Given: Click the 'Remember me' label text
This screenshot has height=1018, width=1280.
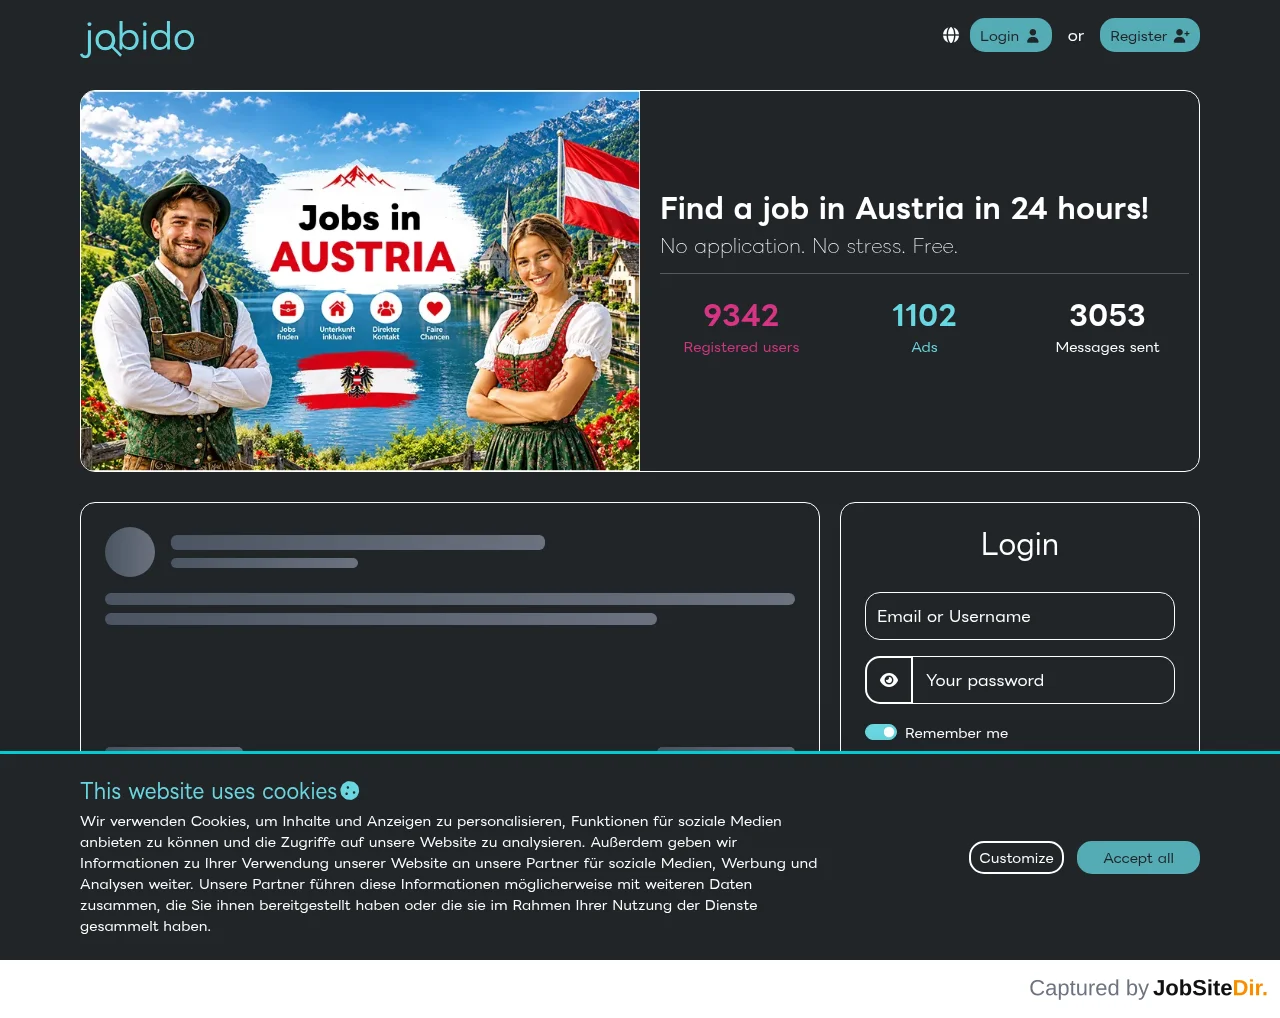Looking at the screenshot, I should tap(956, 733).
